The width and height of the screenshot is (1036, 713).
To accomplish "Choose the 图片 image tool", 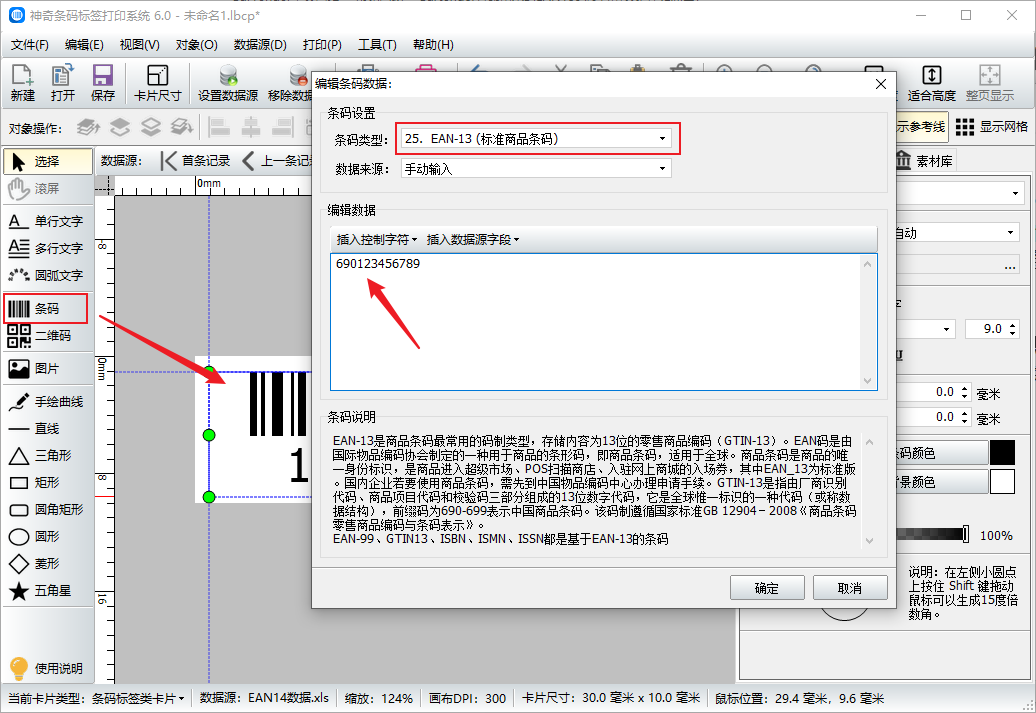I will [x=46, y=369].
